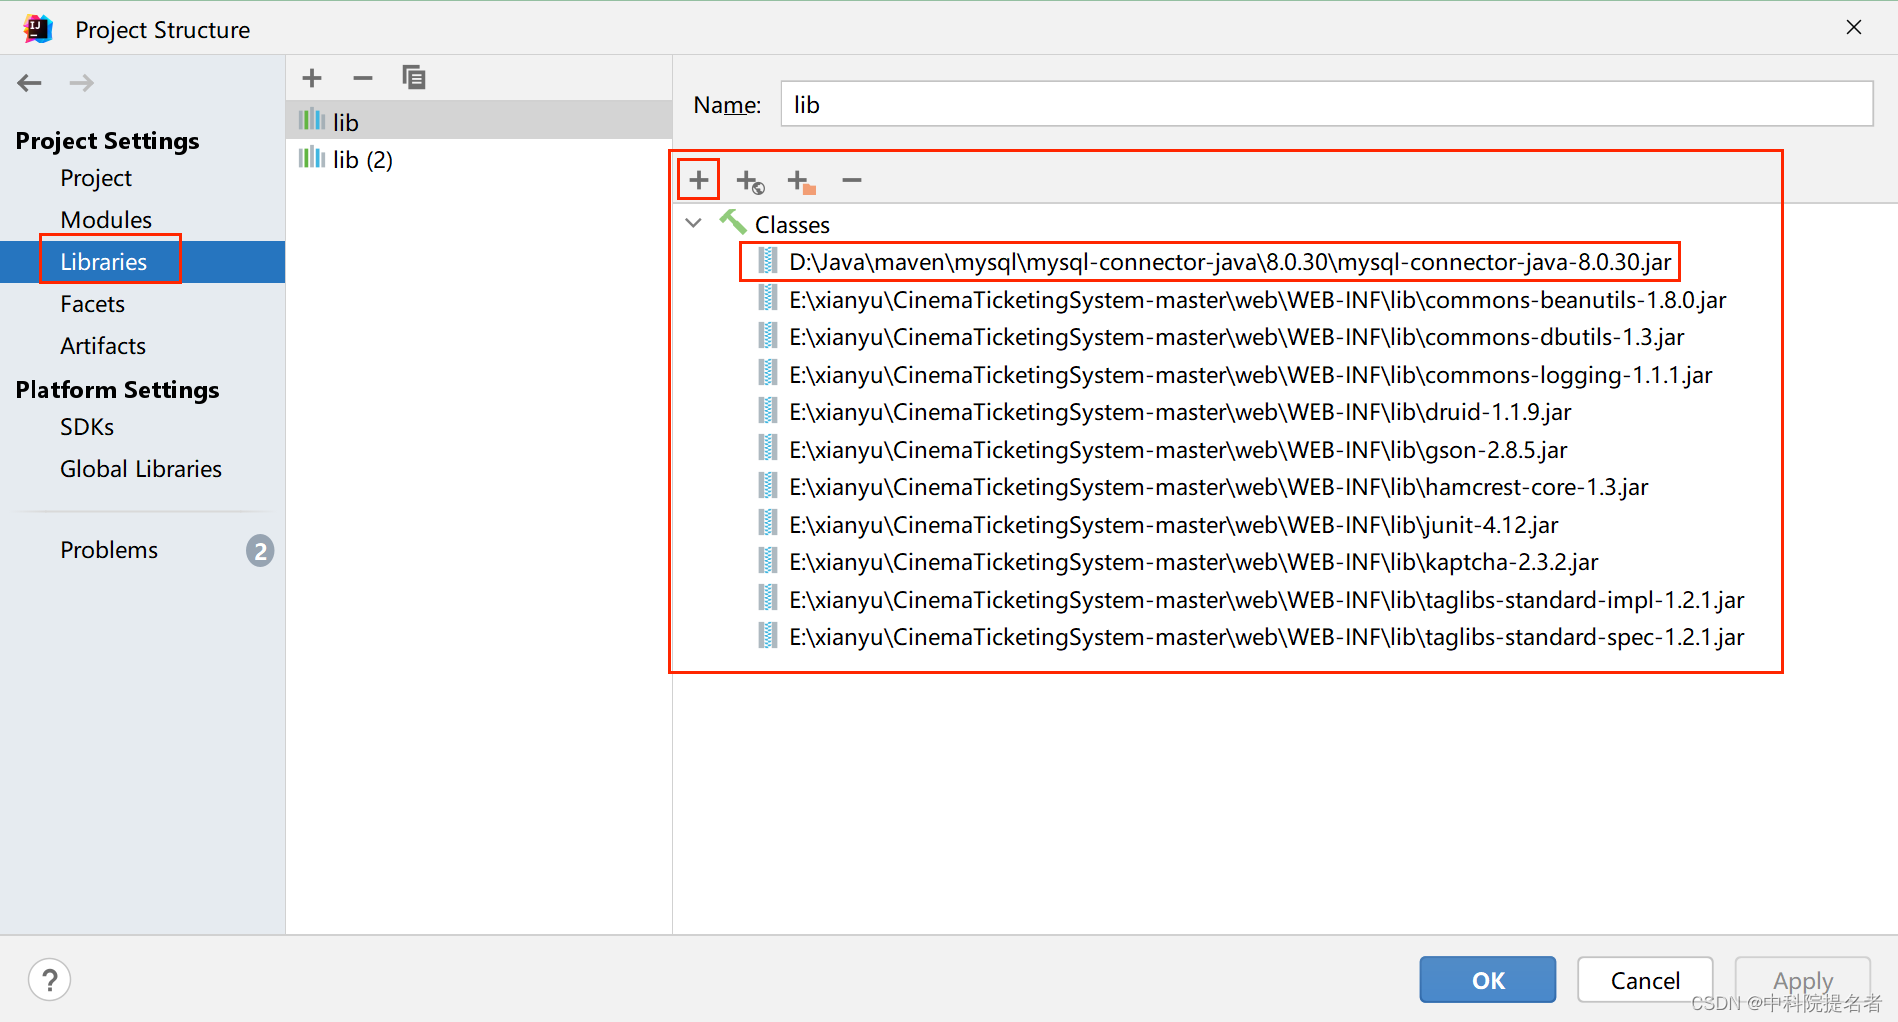The height and width of the screenshot is (1022, 1898).
Task: Open help via the question mark icon
Action: [49, 979]
